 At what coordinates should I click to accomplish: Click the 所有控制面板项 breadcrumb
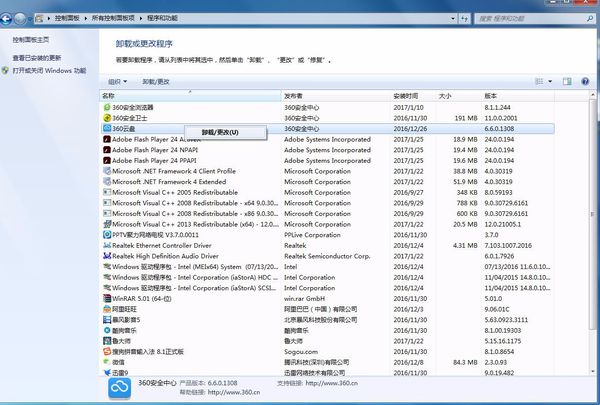tap(113, 18)
